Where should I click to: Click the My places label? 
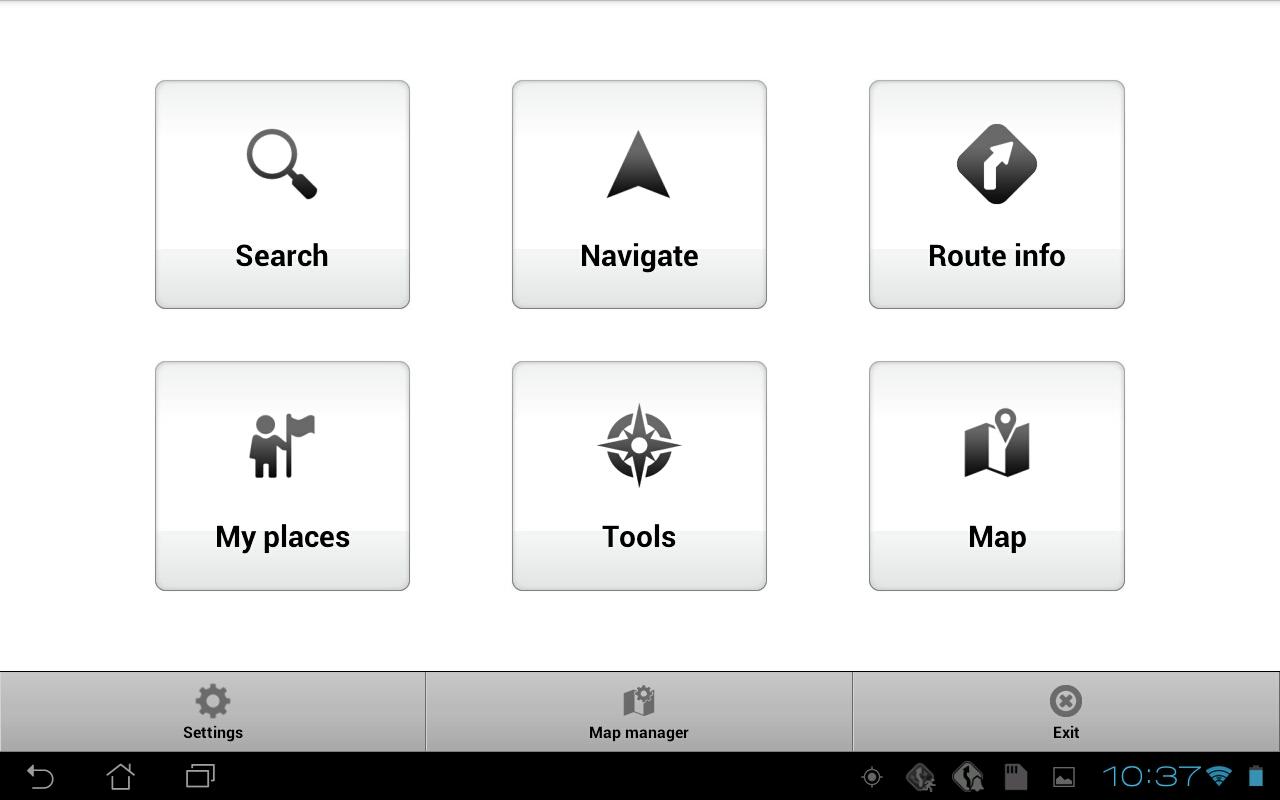282,537
